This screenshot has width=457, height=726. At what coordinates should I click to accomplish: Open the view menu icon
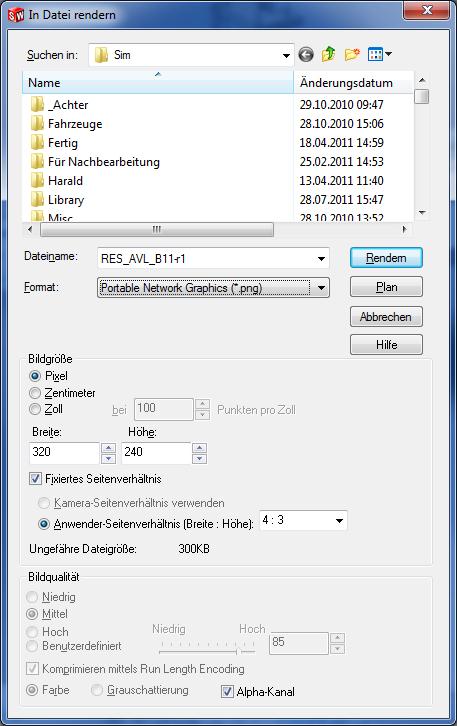pyautogui.click(x=375, y=55)
